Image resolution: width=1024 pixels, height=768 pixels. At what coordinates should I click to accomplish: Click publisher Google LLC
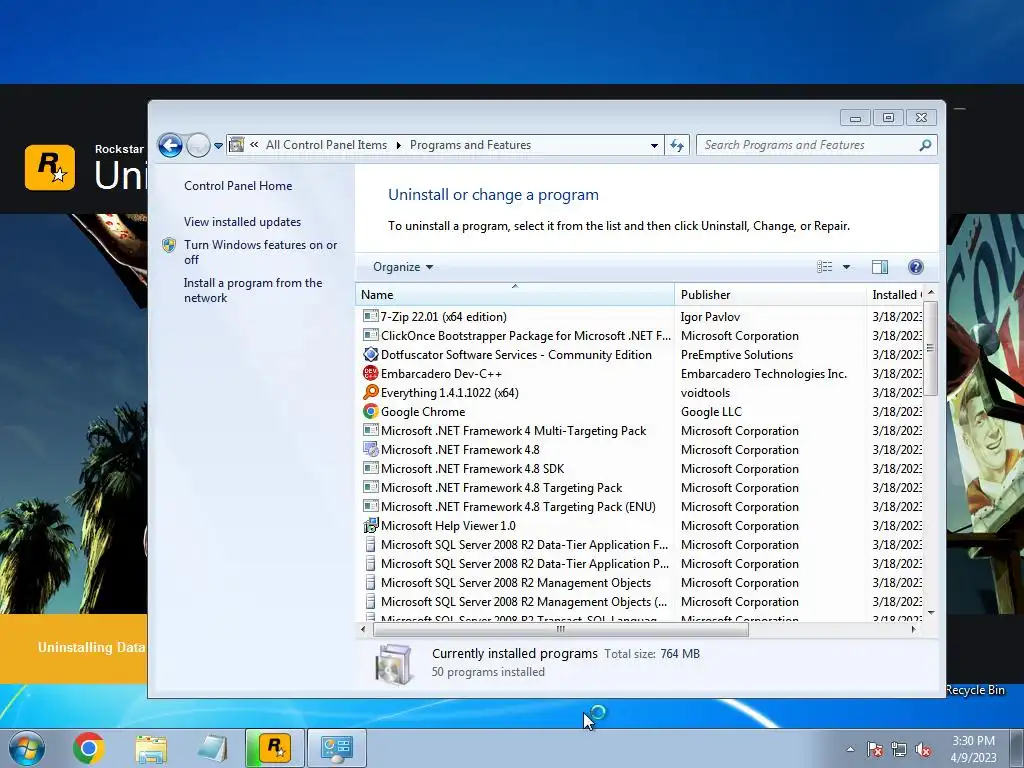pyautogui.click(x=711, y=411)
